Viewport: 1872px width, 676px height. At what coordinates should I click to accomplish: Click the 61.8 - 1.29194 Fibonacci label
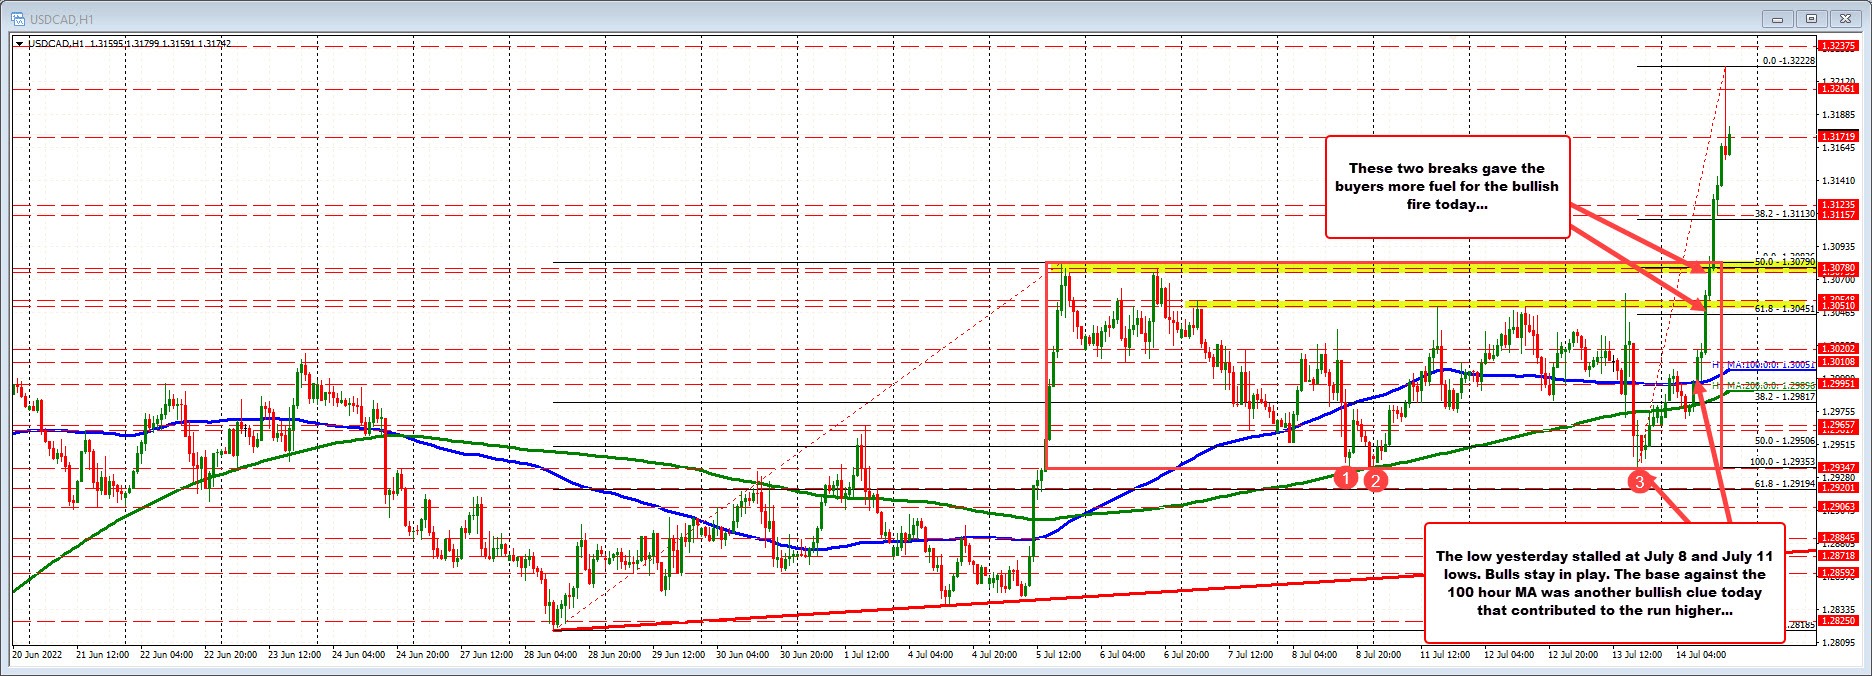[1785, 483]
